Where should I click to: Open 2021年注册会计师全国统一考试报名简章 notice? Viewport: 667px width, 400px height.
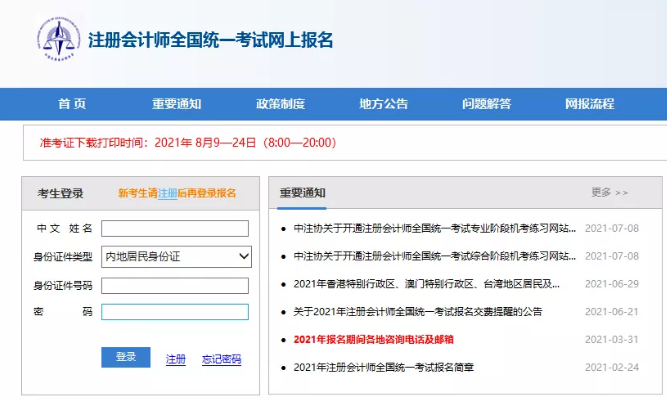[x=383, y=367]
